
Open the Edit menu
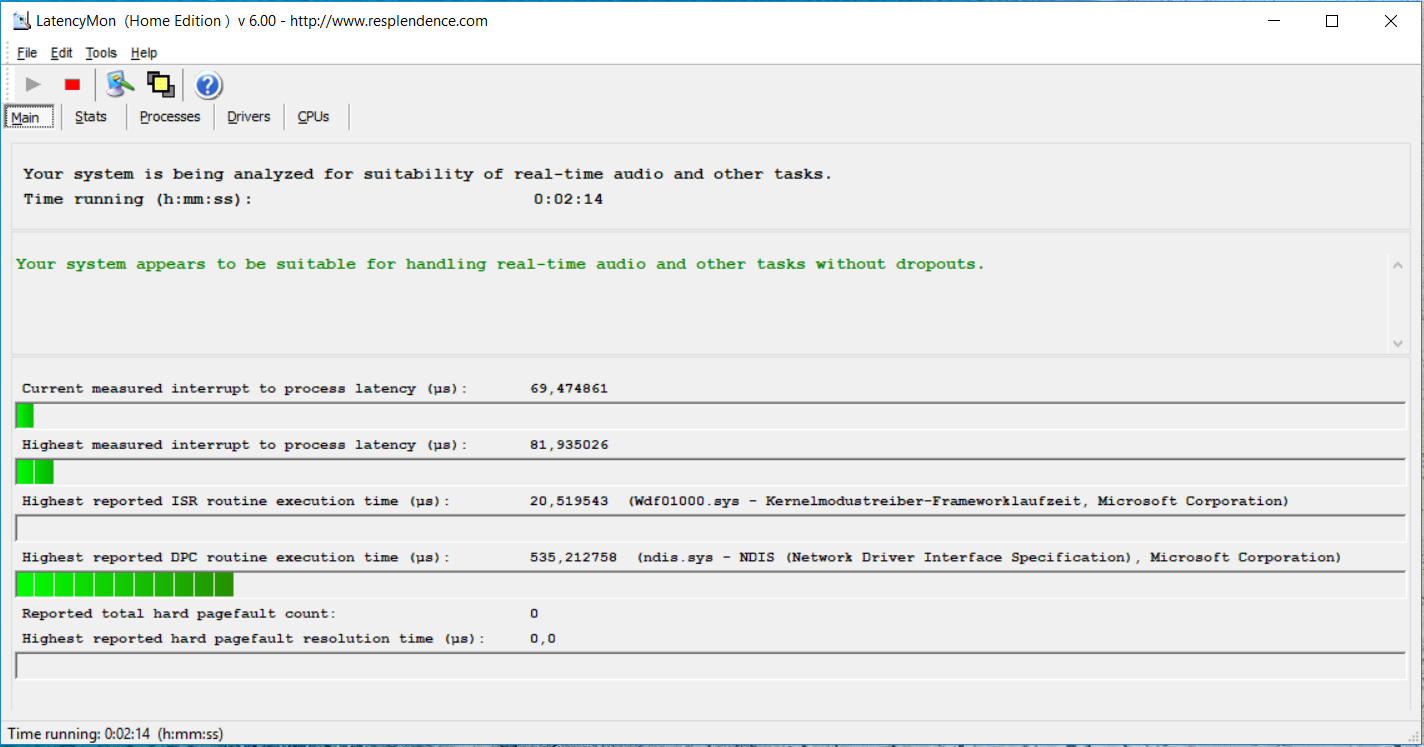click(62, 53)
